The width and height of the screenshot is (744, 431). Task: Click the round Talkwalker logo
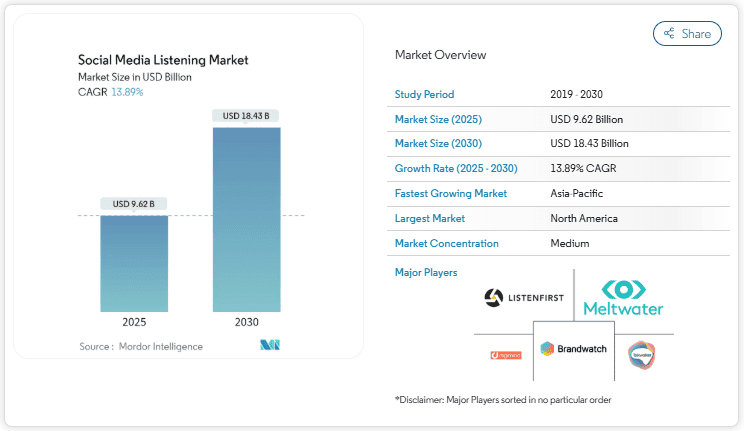[x=642, y=355]
